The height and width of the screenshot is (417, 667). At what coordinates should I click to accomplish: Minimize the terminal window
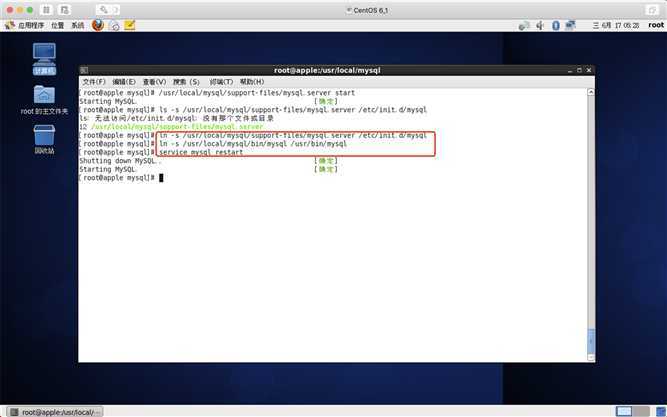[570, 70]
